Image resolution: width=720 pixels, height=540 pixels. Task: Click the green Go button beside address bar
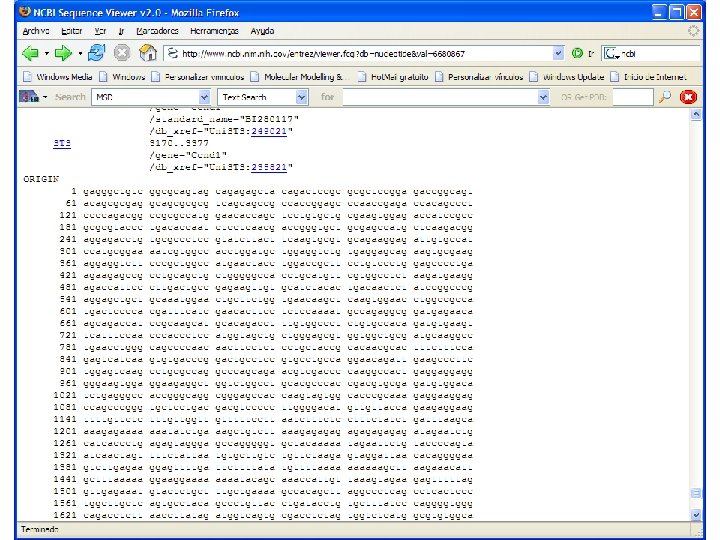[x=577, y=53]
